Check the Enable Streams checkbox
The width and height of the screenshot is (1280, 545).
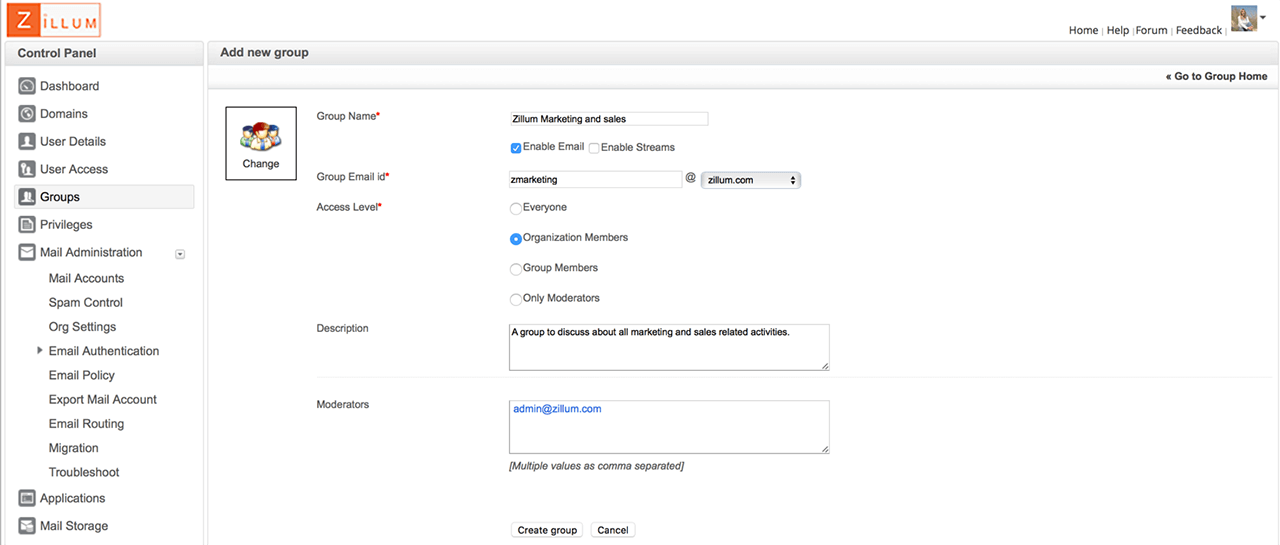click(x=594, y=148)
